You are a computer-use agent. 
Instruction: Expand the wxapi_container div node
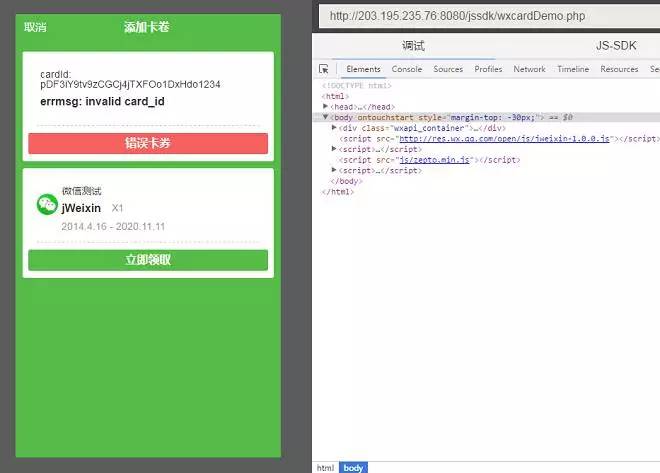tap(334, 128)
